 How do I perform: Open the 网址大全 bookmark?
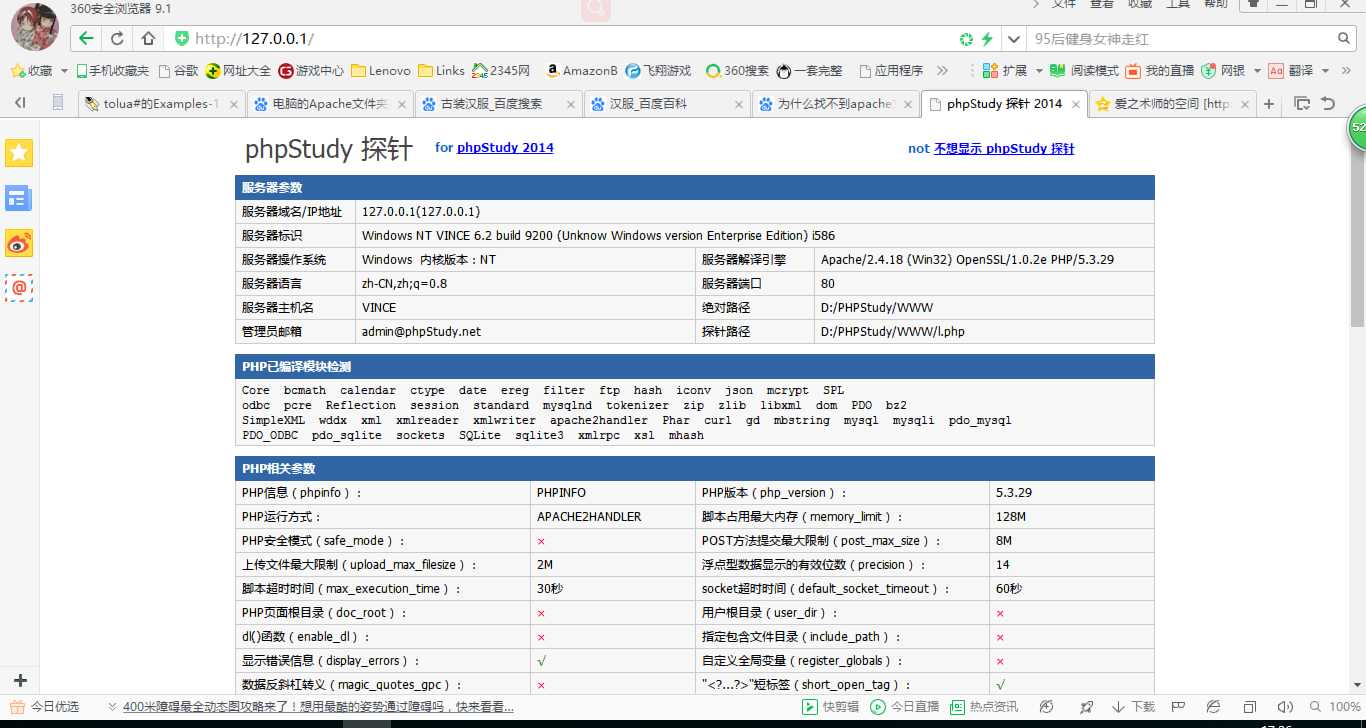pos(238,71)
